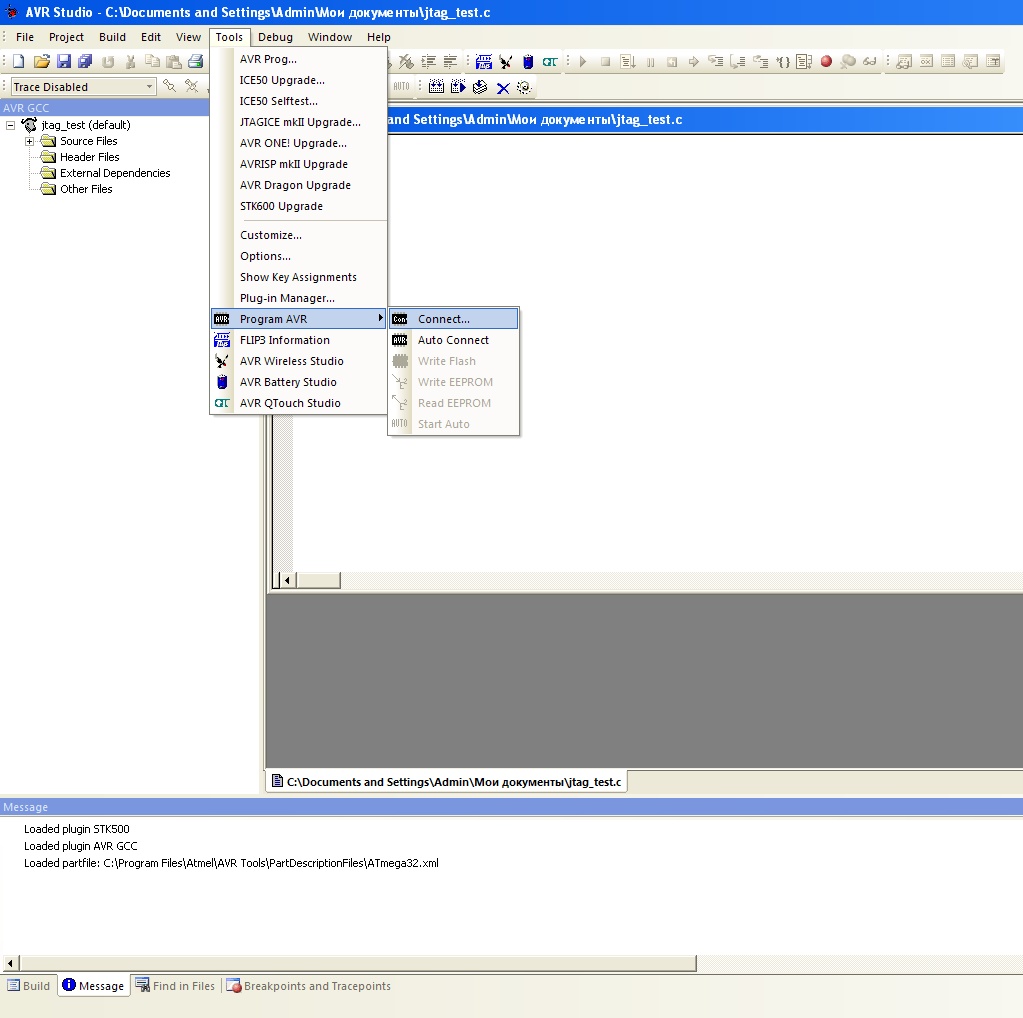Click the Paste toolbar icon
Viewport: 1023px width, 1018px height.
(174, 61)
